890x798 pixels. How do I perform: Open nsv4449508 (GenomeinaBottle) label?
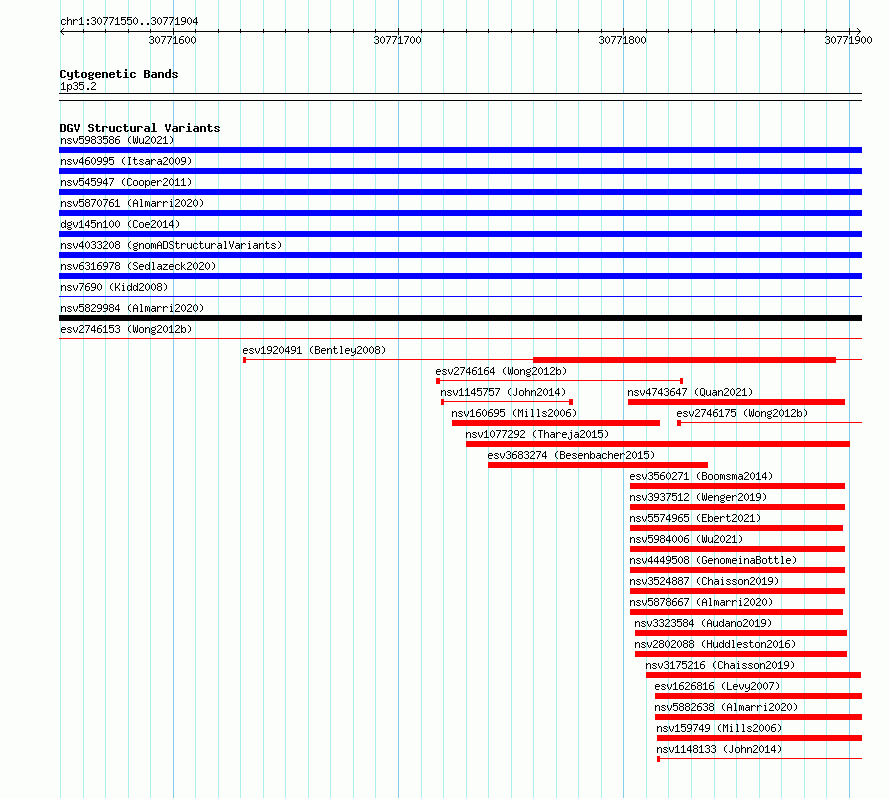click(713, 560)
